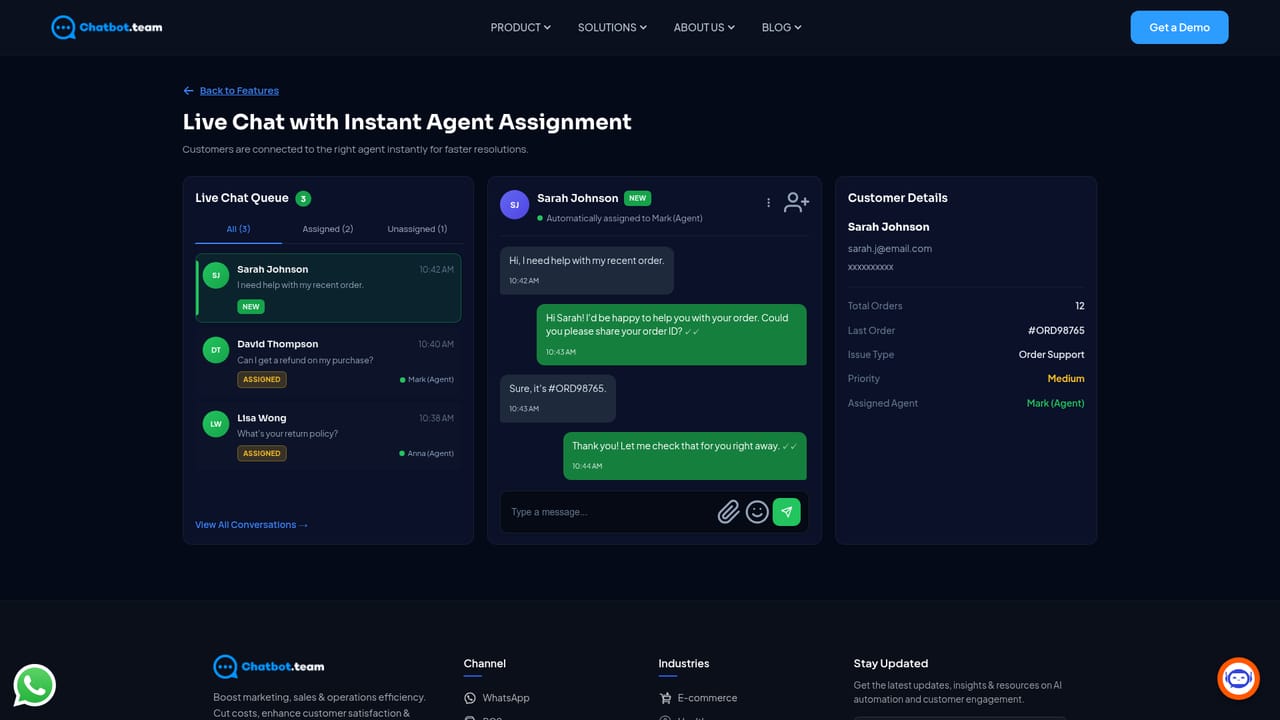Open the three-dot chat options menu
1280x720 pixels.
pos(768,203)
